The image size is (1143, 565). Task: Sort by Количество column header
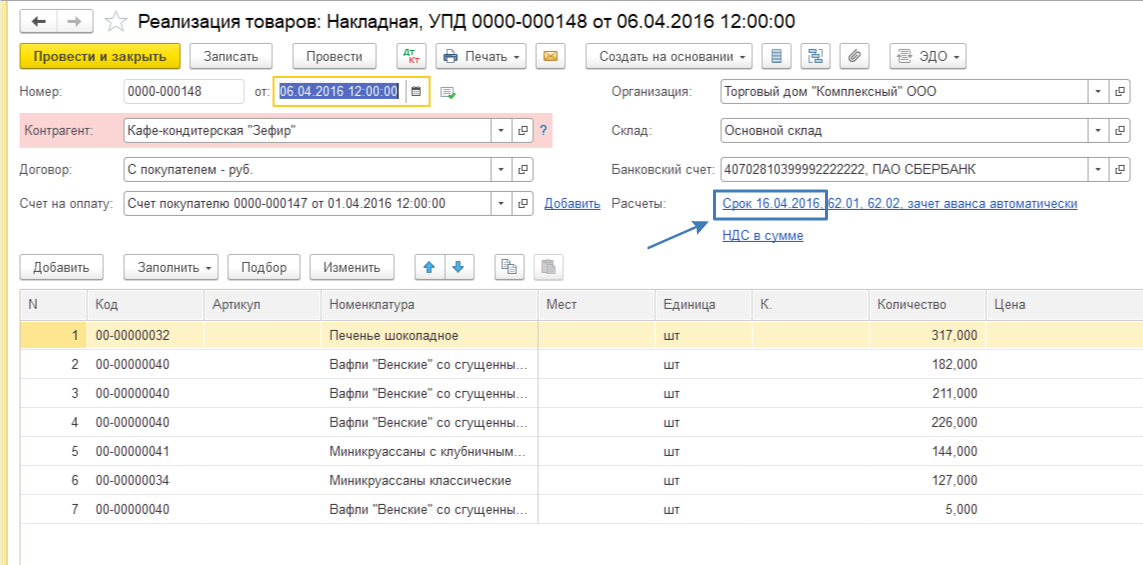927,305
